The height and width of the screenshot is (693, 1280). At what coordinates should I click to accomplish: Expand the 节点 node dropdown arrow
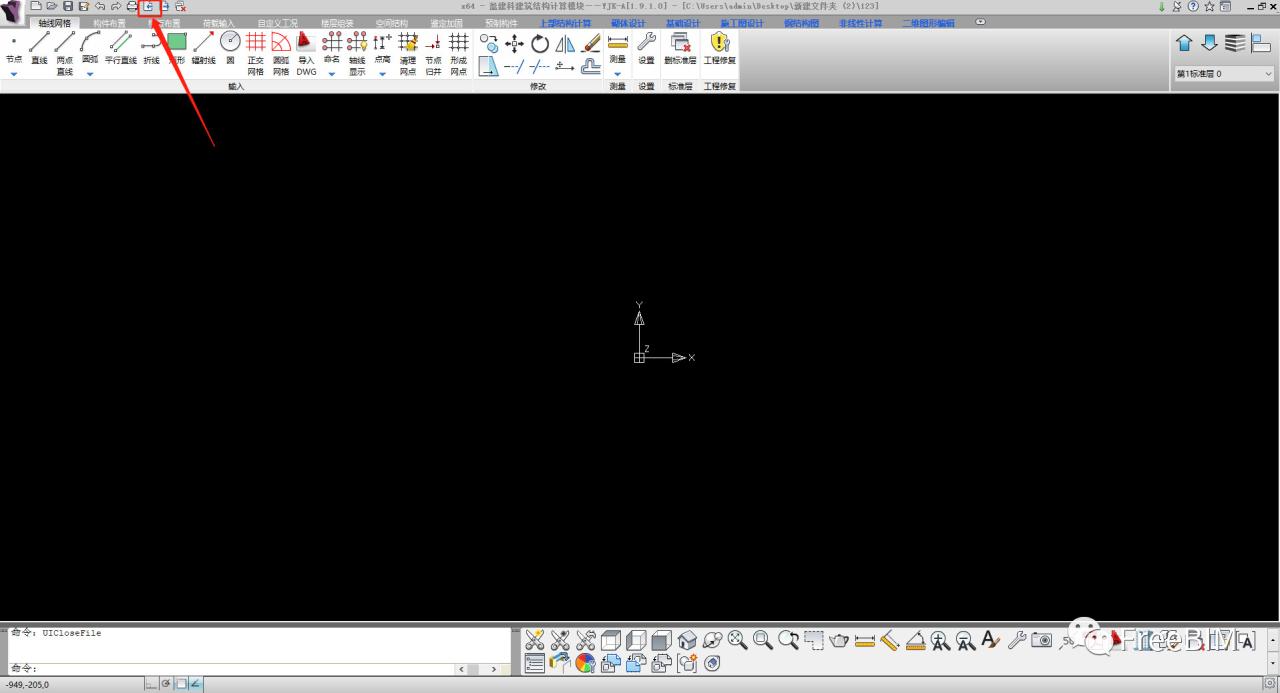point(14,74)
